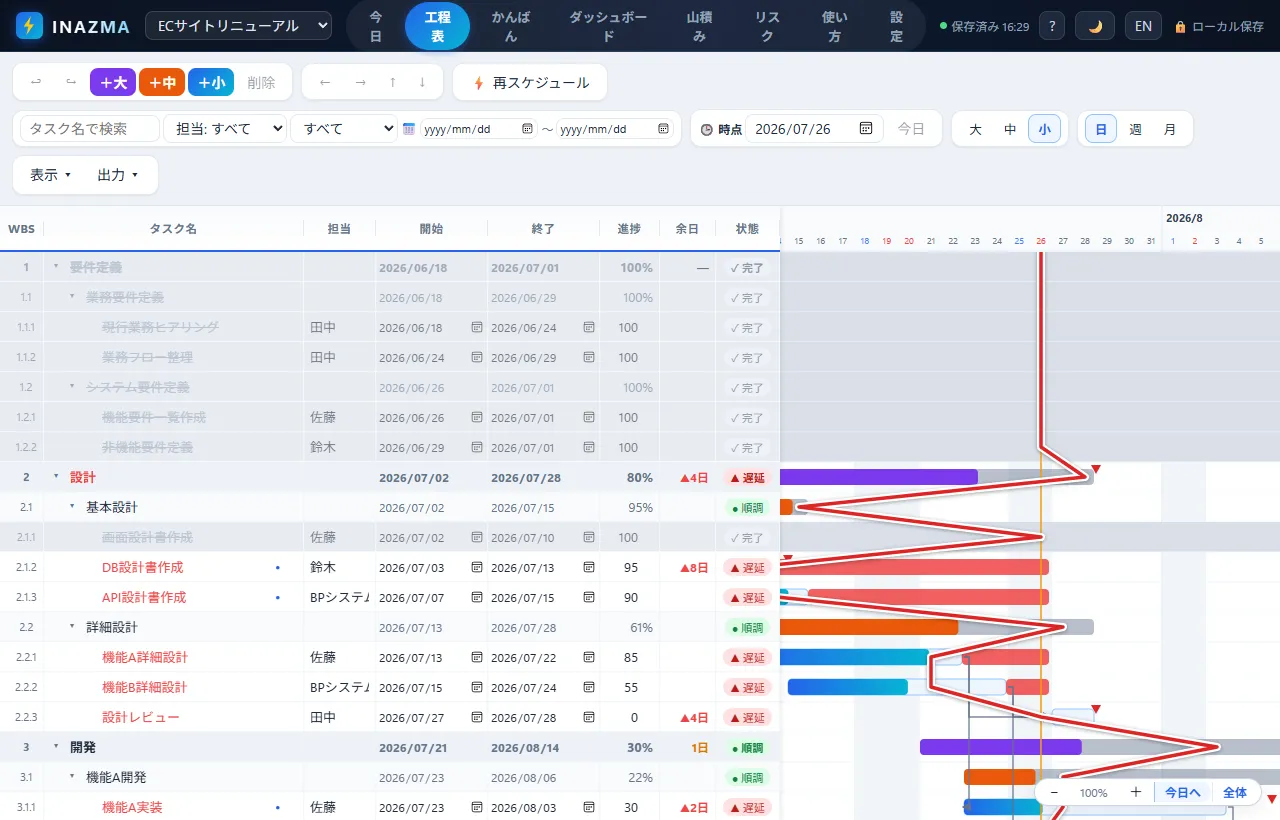Click the 再スケジュール button
The width and height of the screenshot is (1280, 820).
click(x=530, y=83)
